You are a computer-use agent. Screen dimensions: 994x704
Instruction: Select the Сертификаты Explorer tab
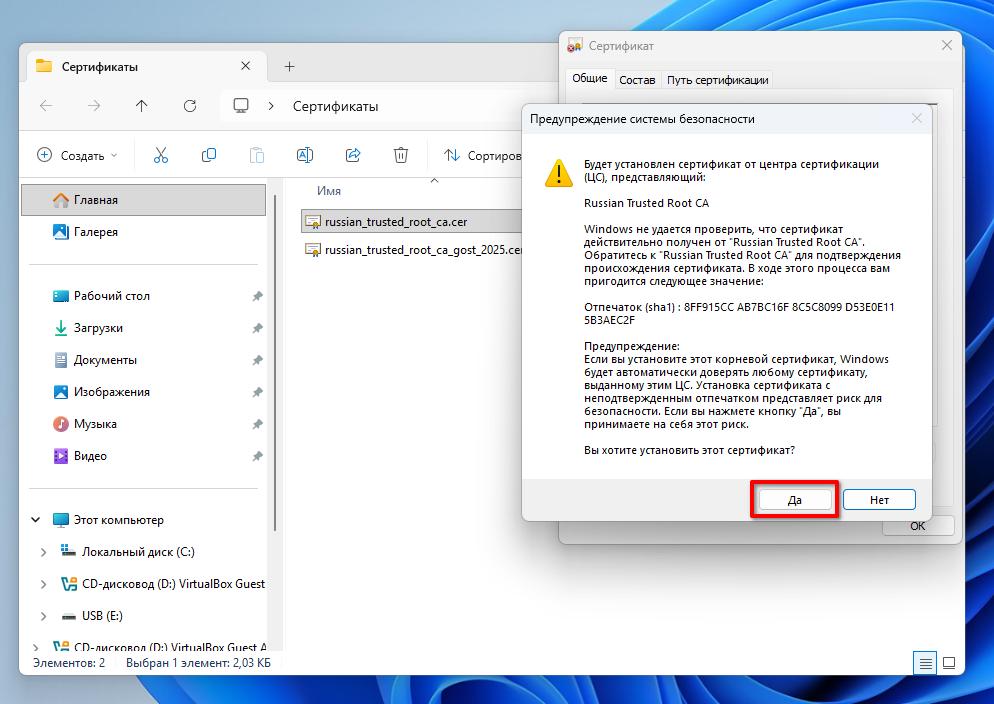pyautogui.click(x=146, y=67)
